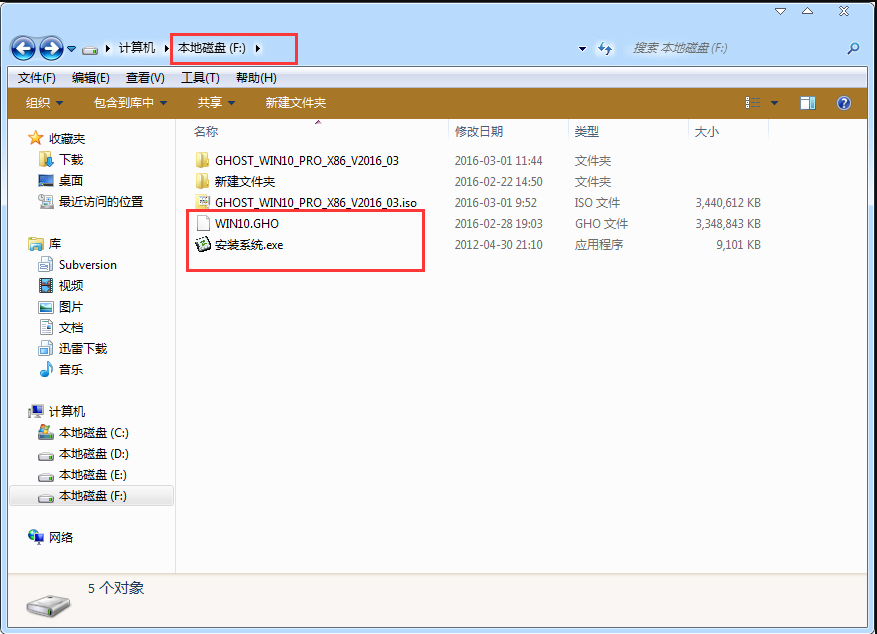Image resolution: width=877 pixels, height=634 pixels.
Task: Open the 文件(F) menu
Action: [36, 77]
